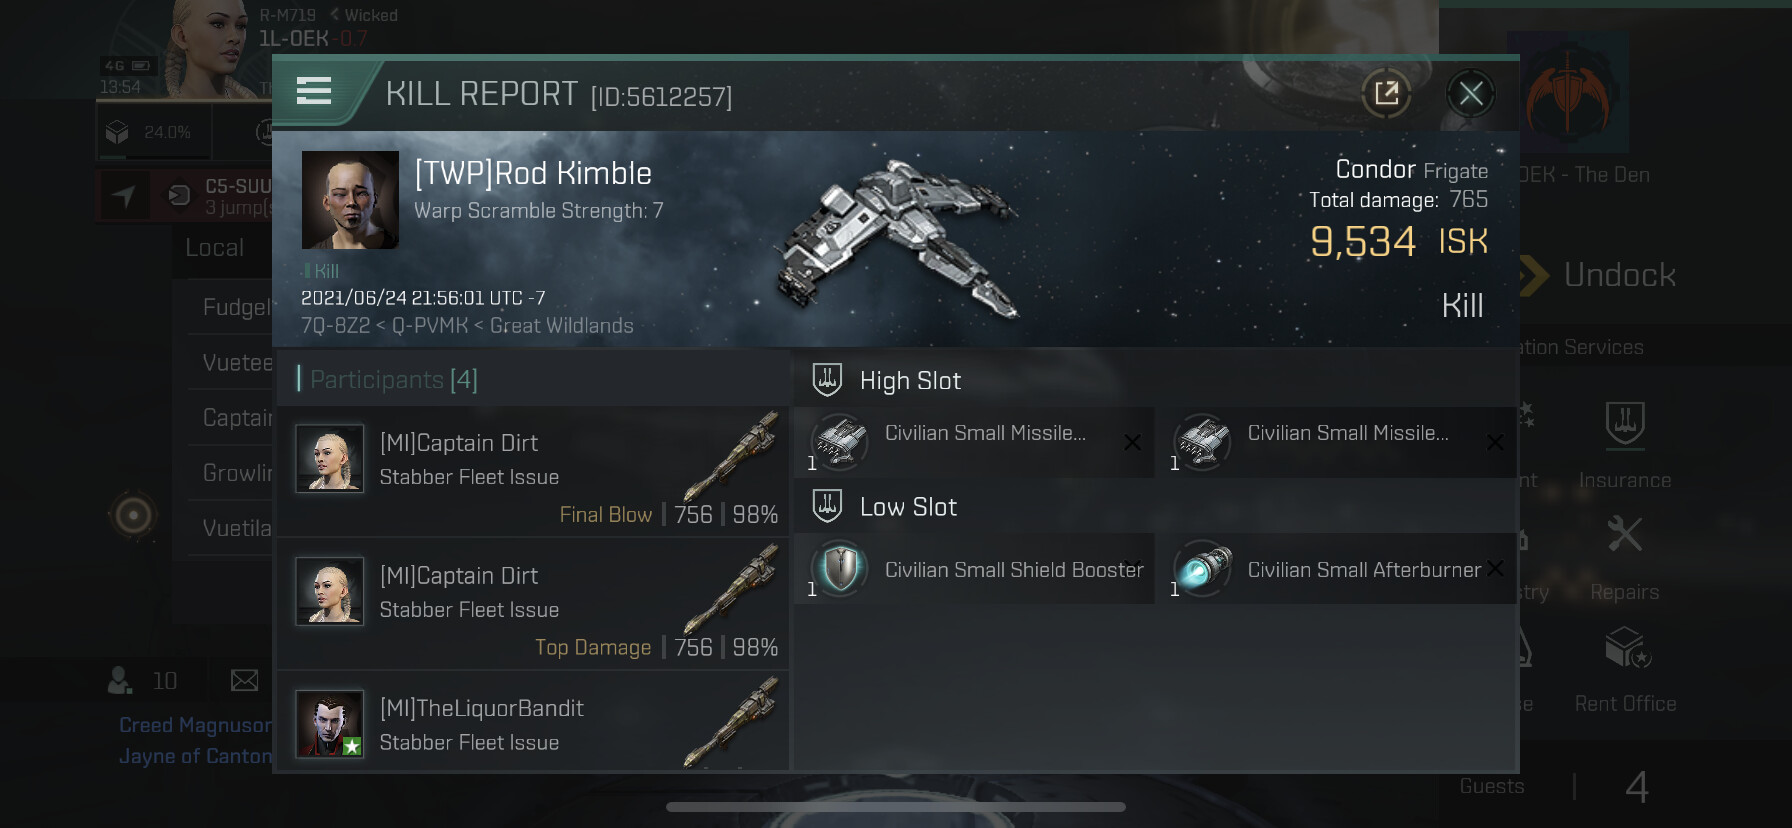
Task: Select second Civilian Small Missile launcher icon
Action: click(1201, 441)
